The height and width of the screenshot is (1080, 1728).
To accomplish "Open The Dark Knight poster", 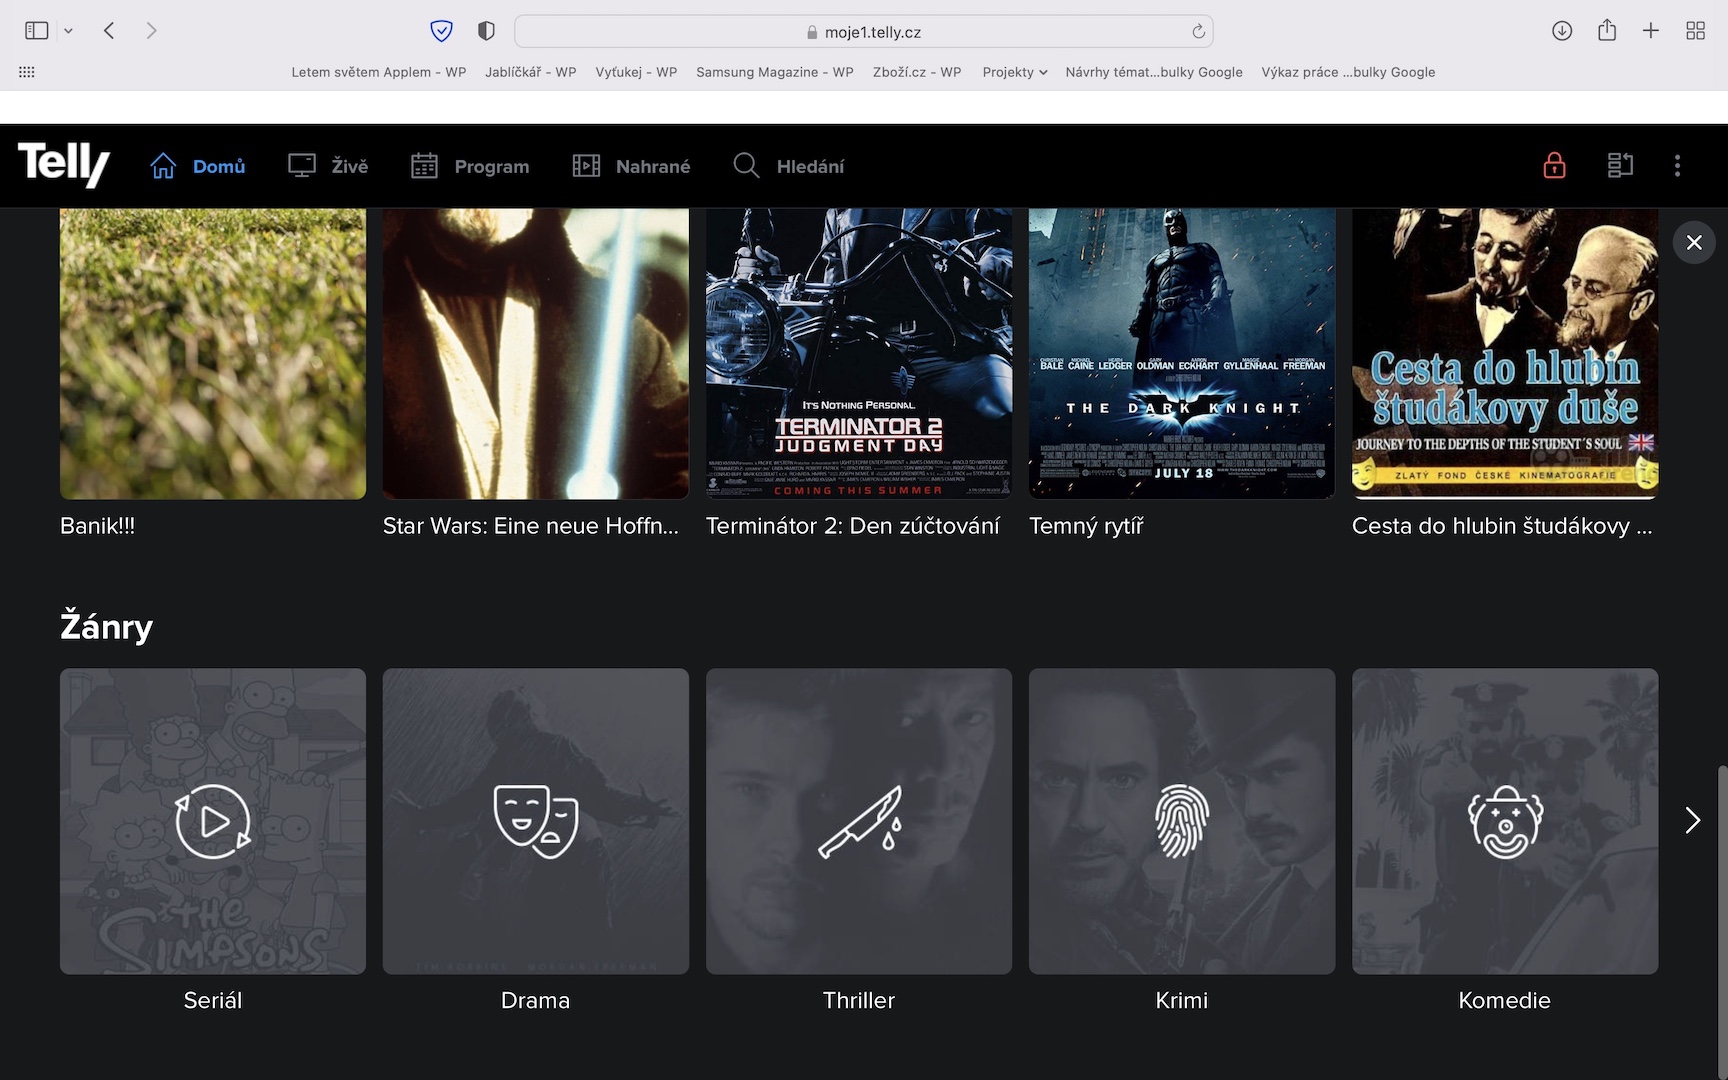I will point(1182,354).
